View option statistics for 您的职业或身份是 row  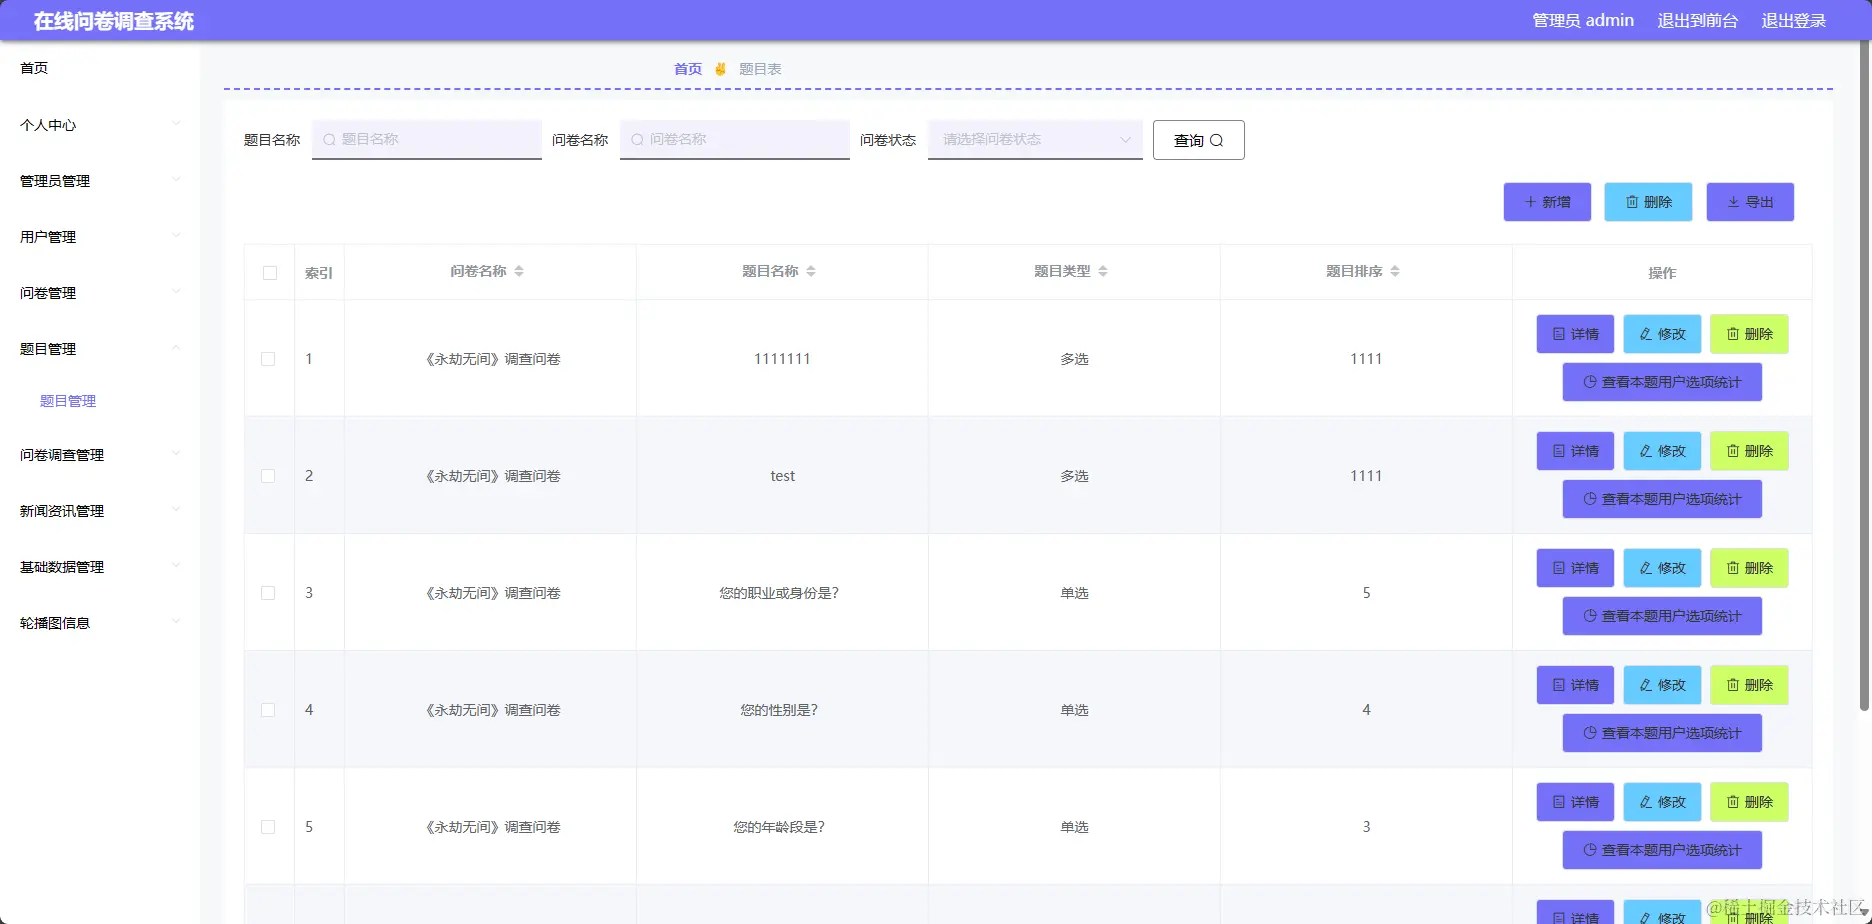1662,616
